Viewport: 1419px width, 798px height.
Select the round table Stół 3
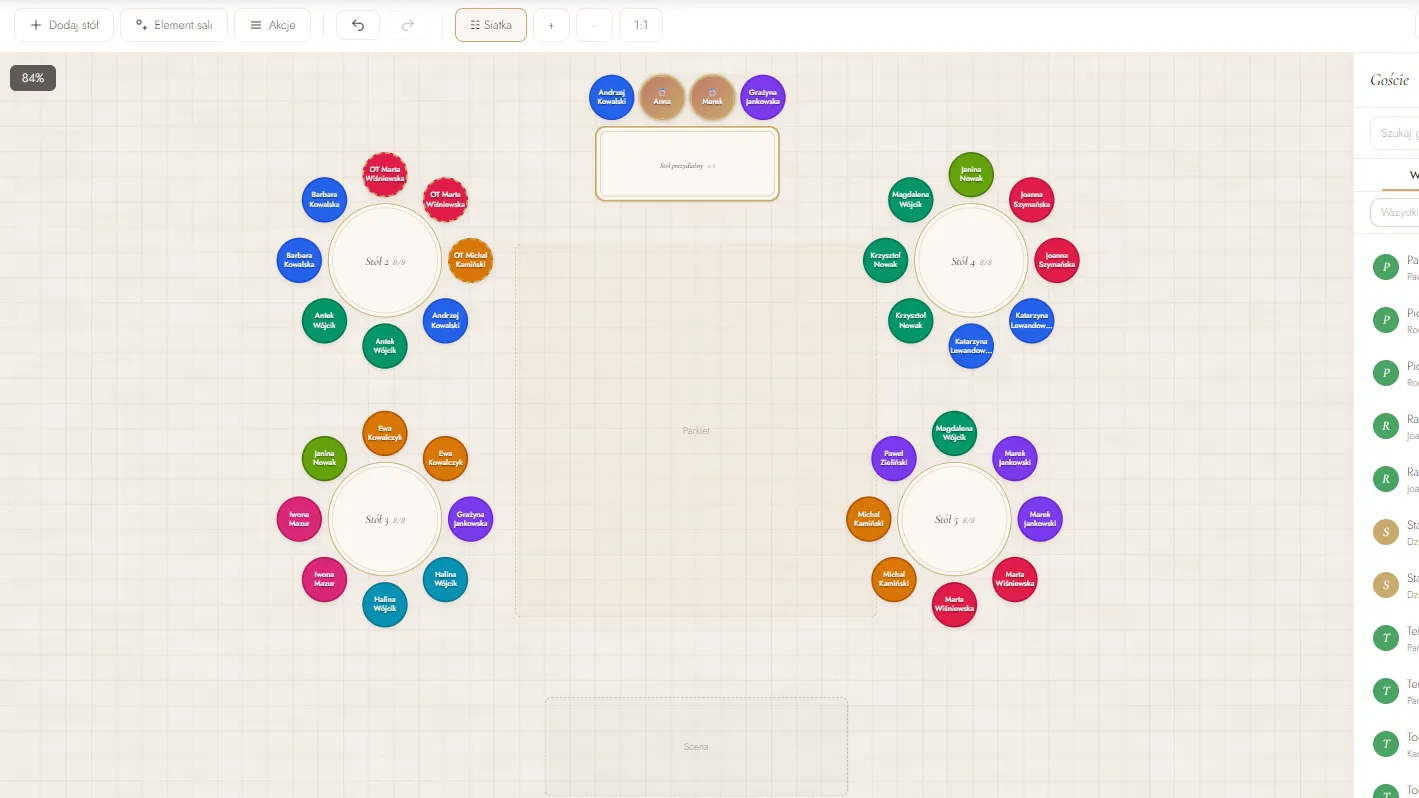click(385, 519)
